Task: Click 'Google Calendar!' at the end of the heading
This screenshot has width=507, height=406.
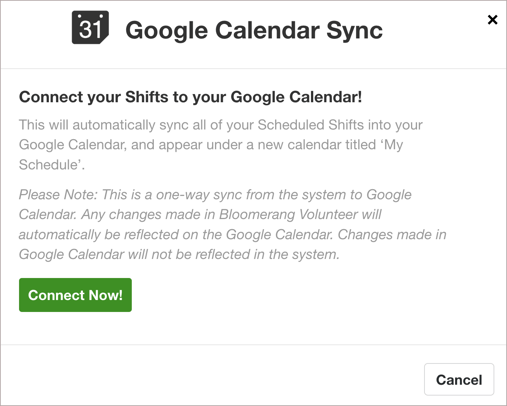Action: 296,97
